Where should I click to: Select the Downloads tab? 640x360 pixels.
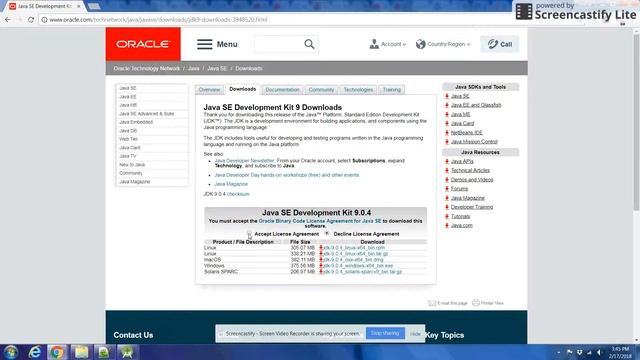click(242, 89)
